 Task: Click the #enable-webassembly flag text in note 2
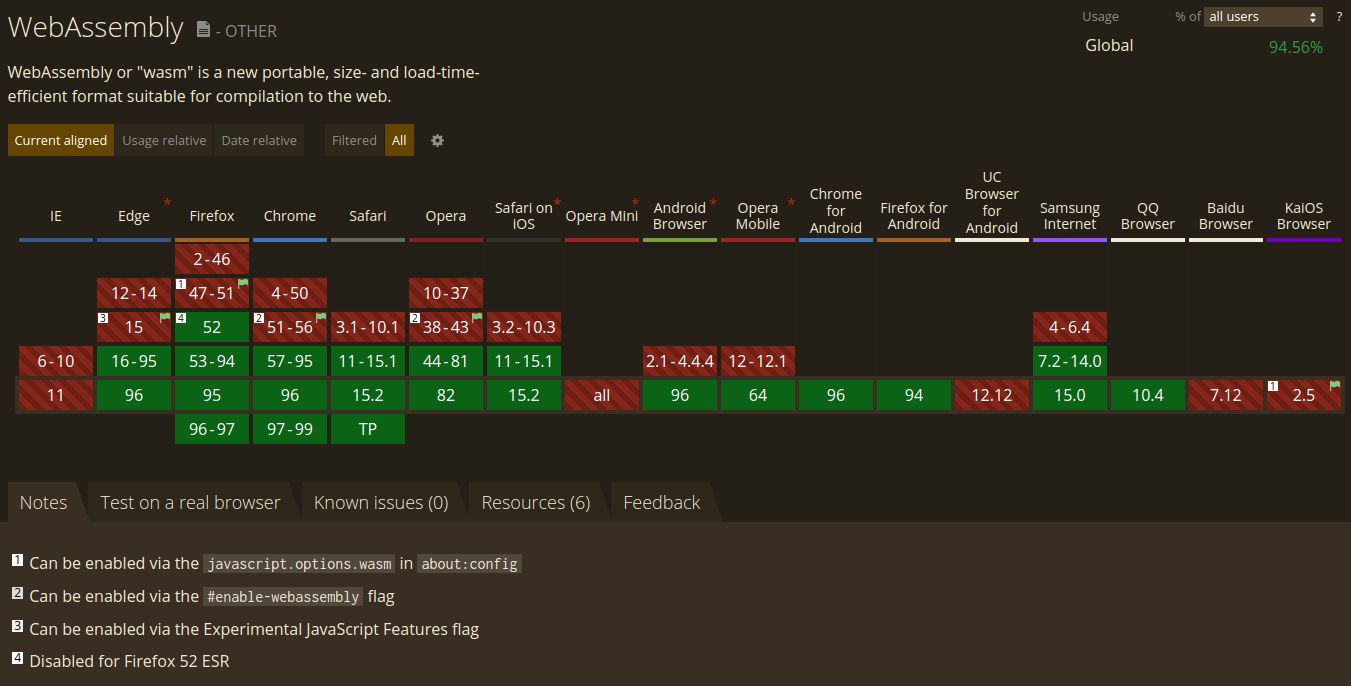(x=283, y=597)
